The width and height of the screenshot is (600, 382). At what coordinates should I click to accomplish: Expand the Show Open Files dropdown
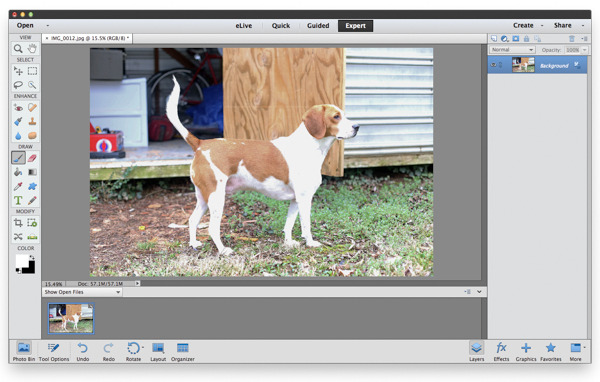[82, 292]
